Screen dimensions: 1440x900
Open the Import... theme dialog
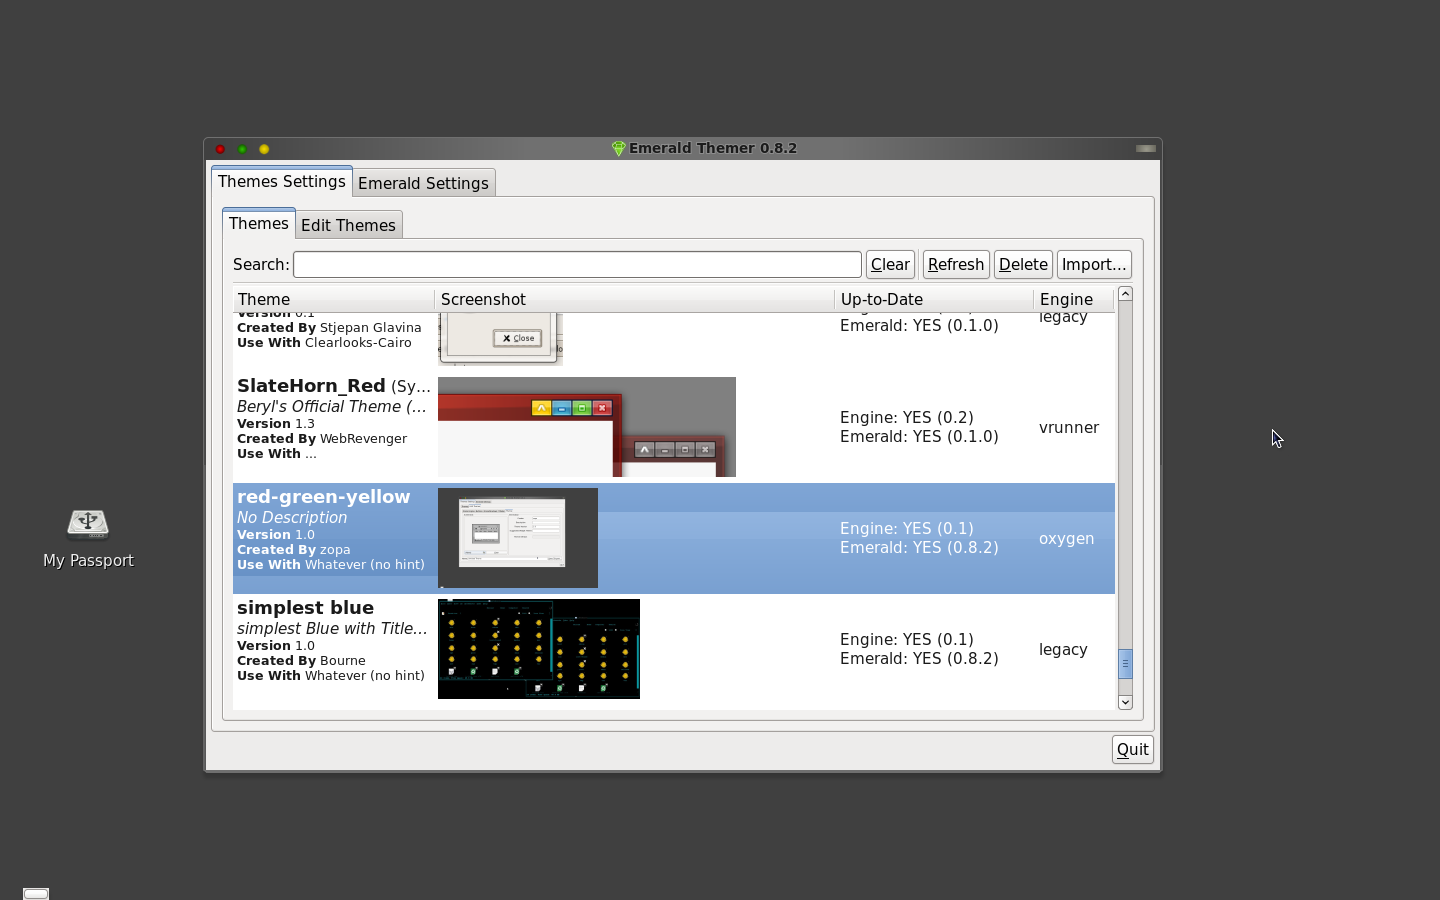(x=1094, y=264)
